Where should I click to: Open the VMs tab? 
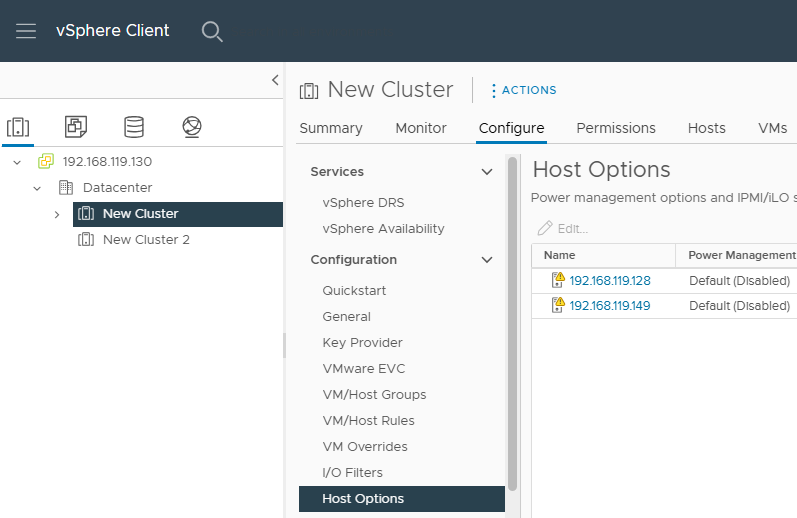[x=773, y=128]
